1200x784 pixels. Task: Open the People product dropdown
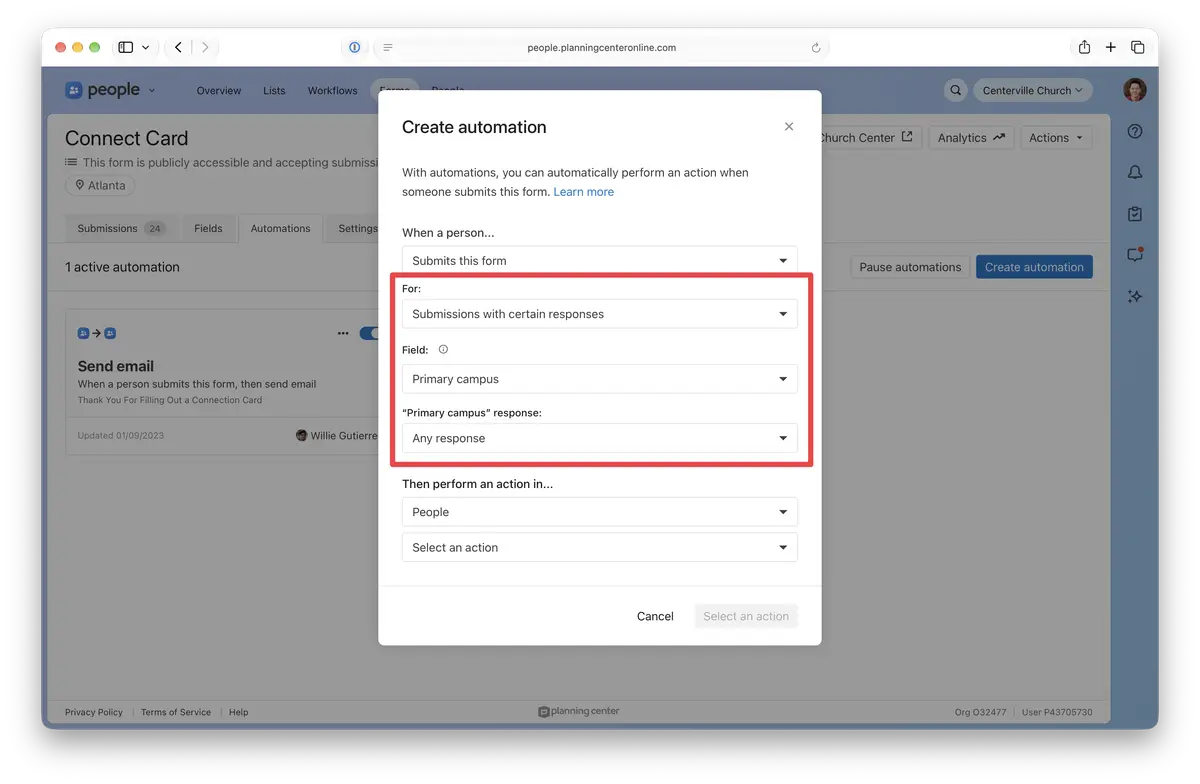click(x=600, y=512)
